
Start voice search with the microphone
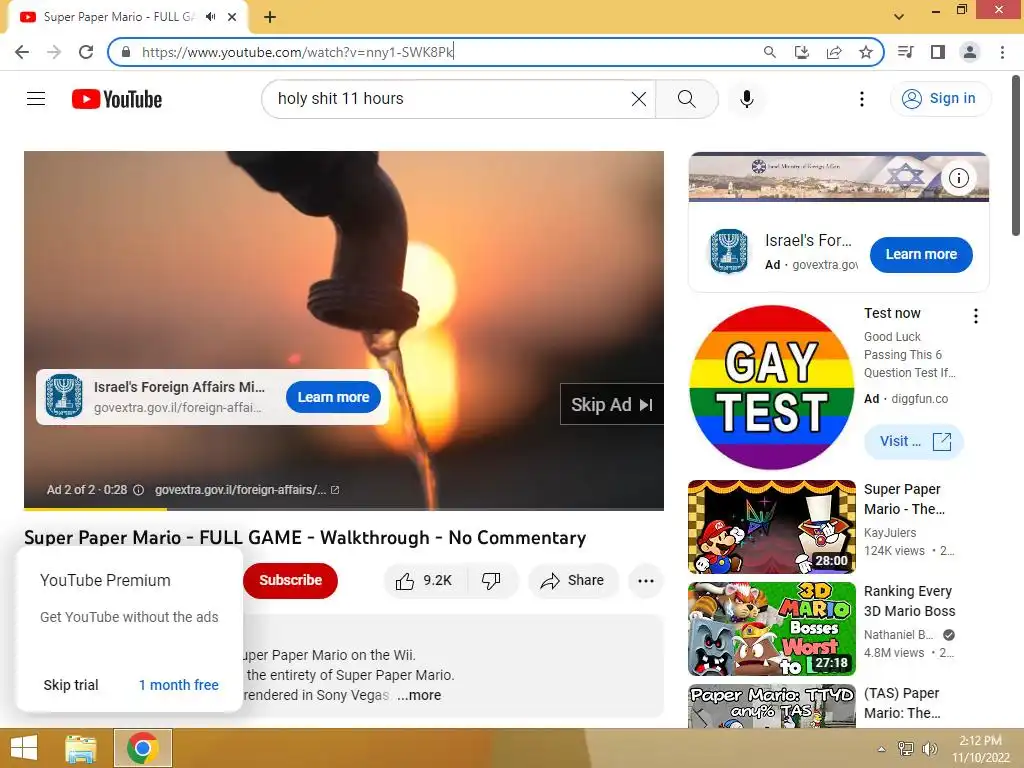pyautogui.click(x=746, y=99)
